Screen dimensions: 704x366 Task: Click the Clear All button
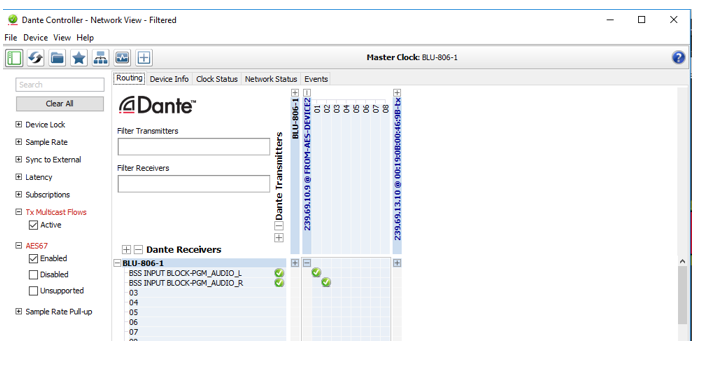60,104
